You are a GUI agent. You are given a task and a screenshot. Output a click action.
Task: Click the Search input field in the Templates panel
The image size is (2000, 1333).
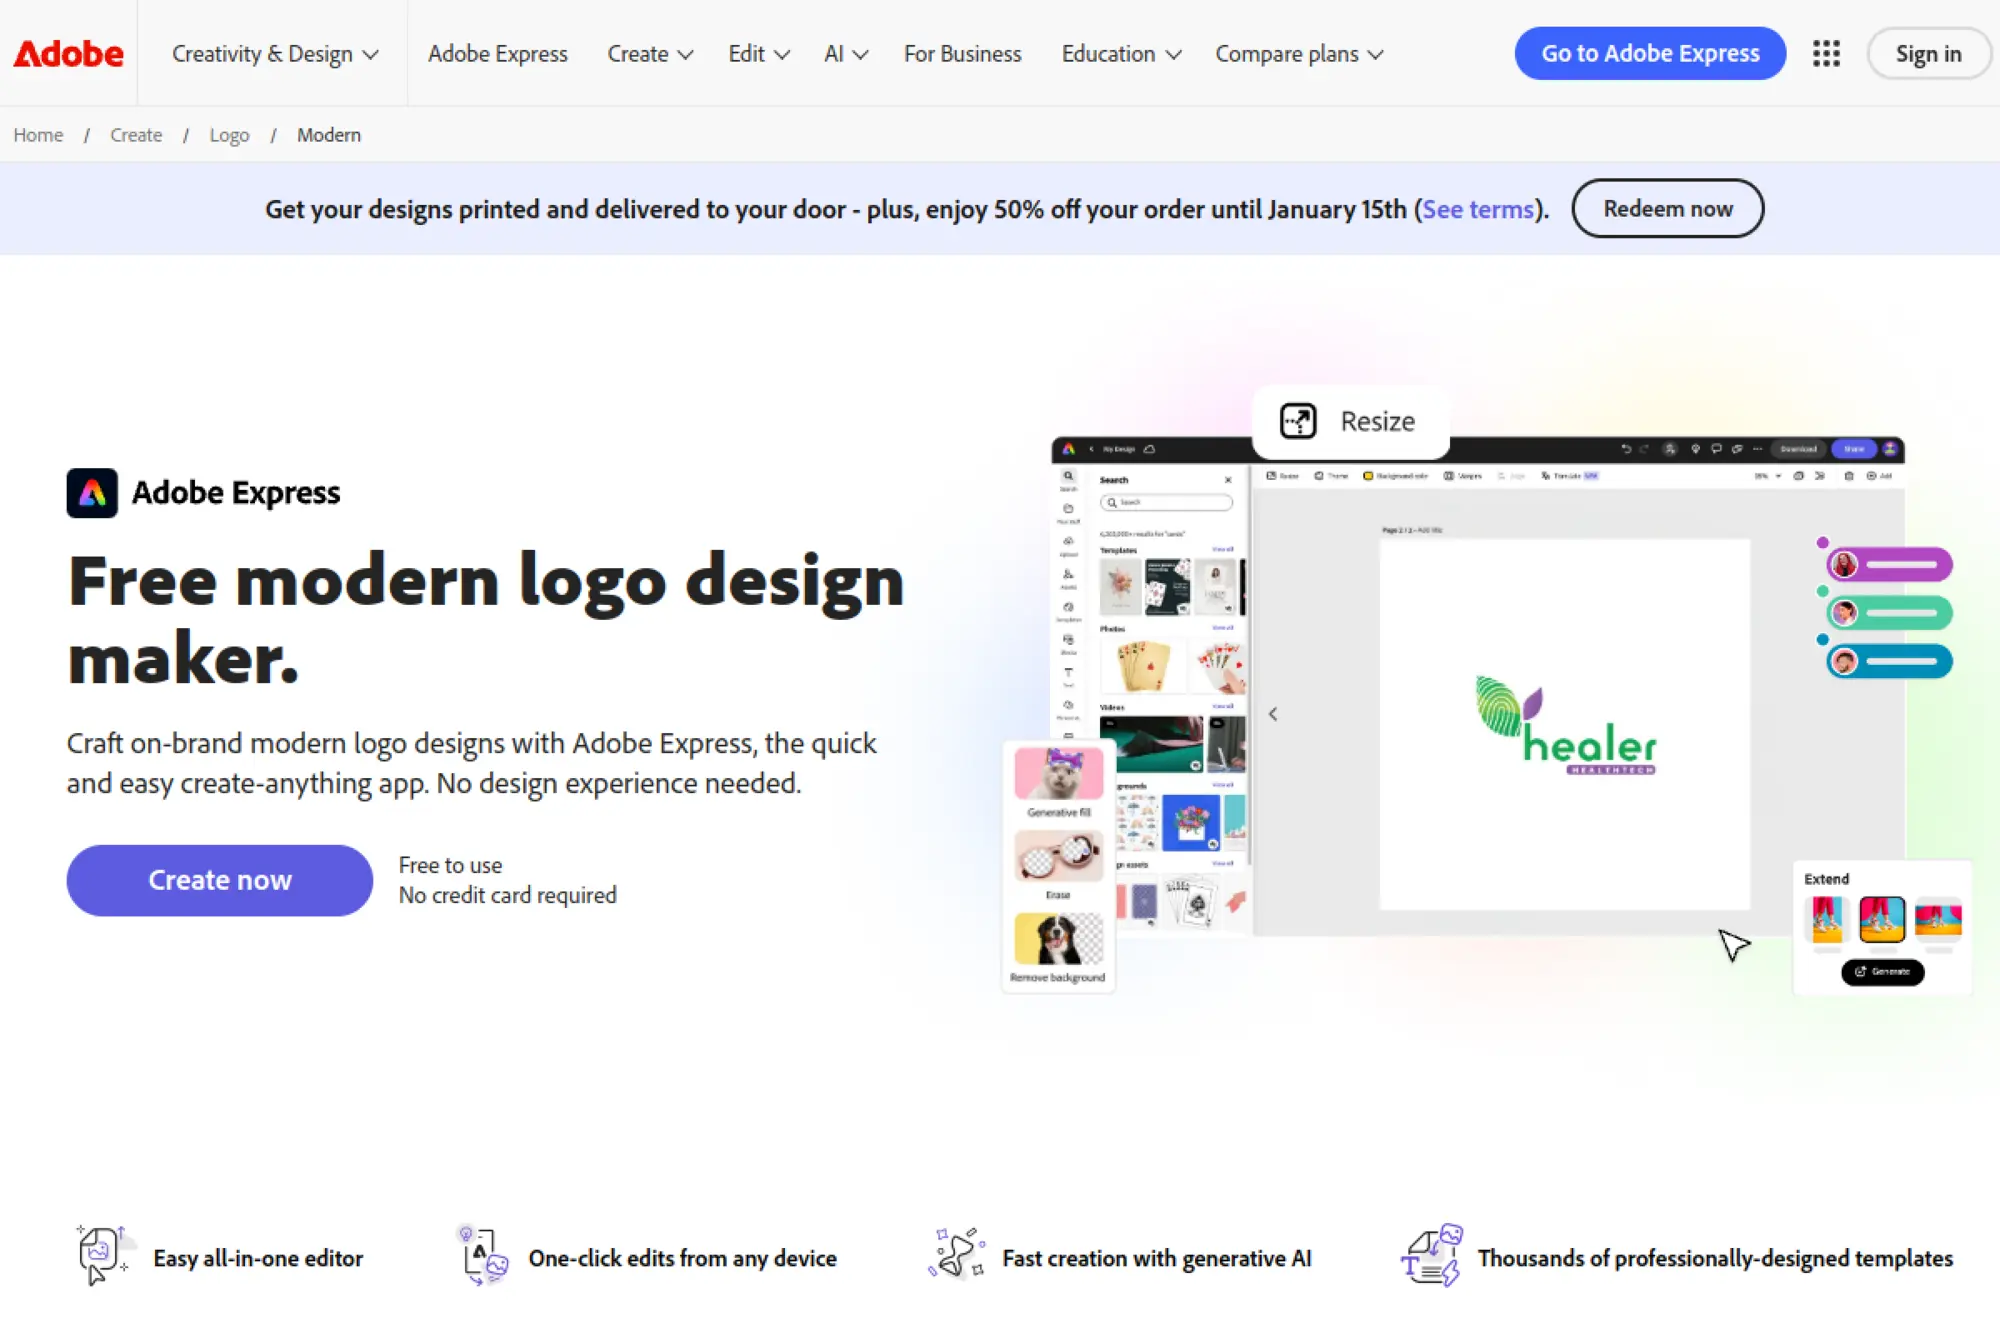click(1167, 502)
